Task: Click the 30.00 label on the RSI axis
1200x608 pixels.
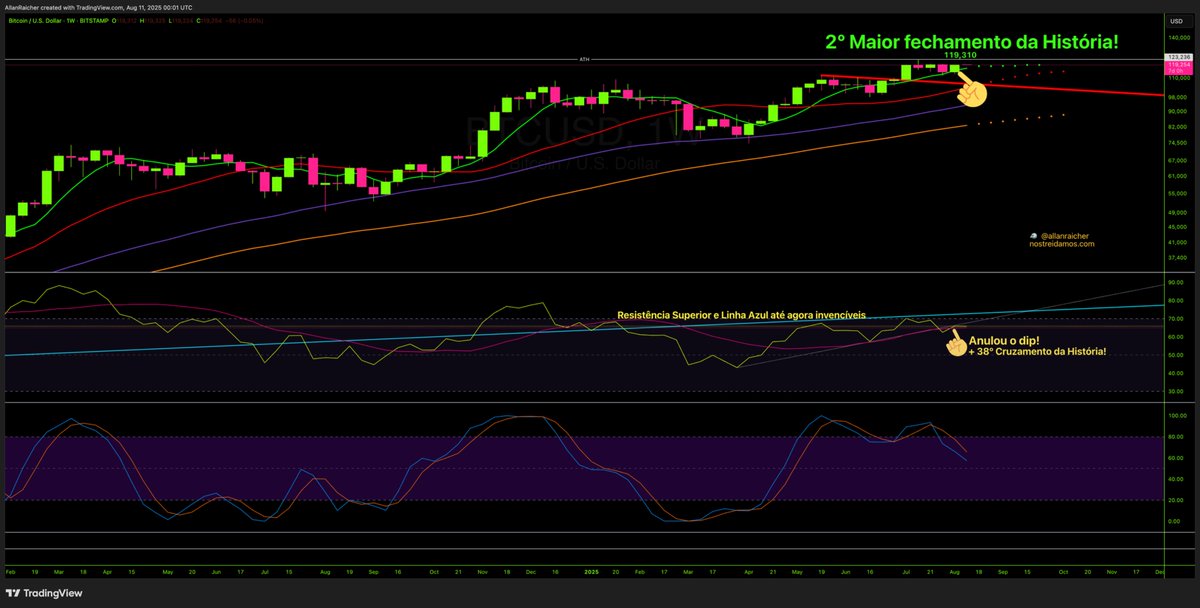Action: (1175, 391)
